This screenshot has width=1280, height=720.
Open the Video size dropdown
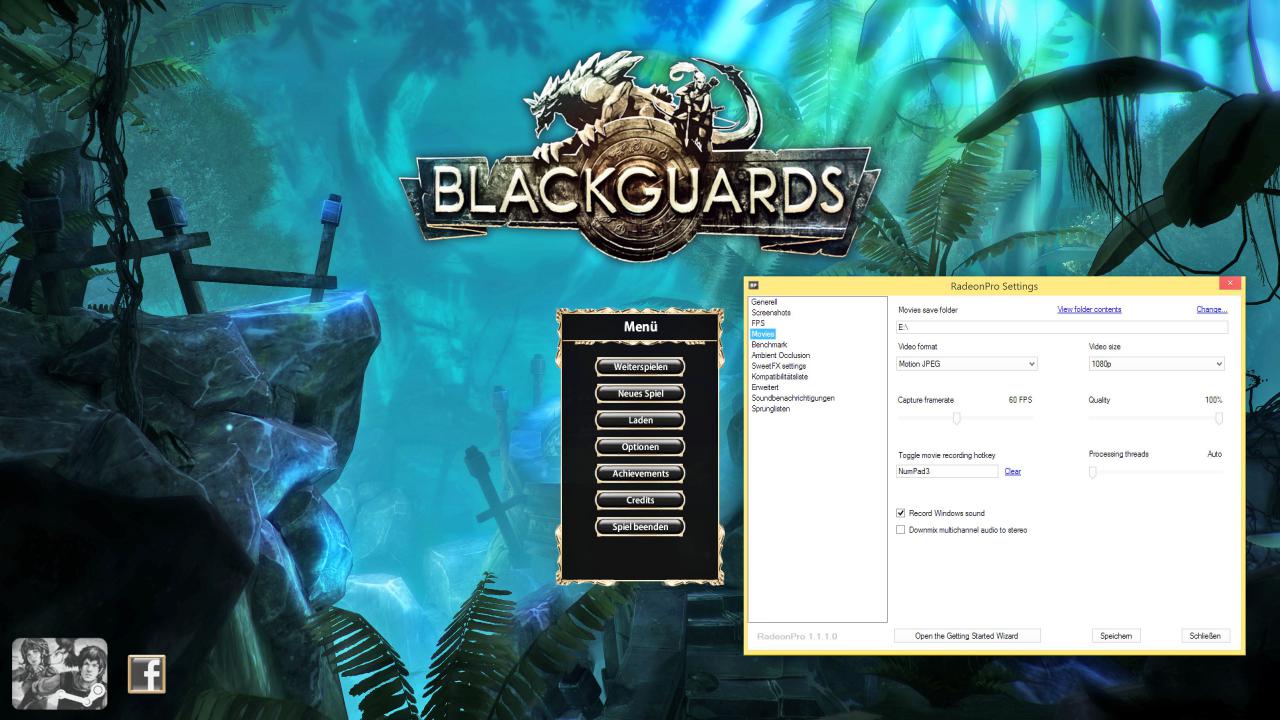click(1157, 364)
